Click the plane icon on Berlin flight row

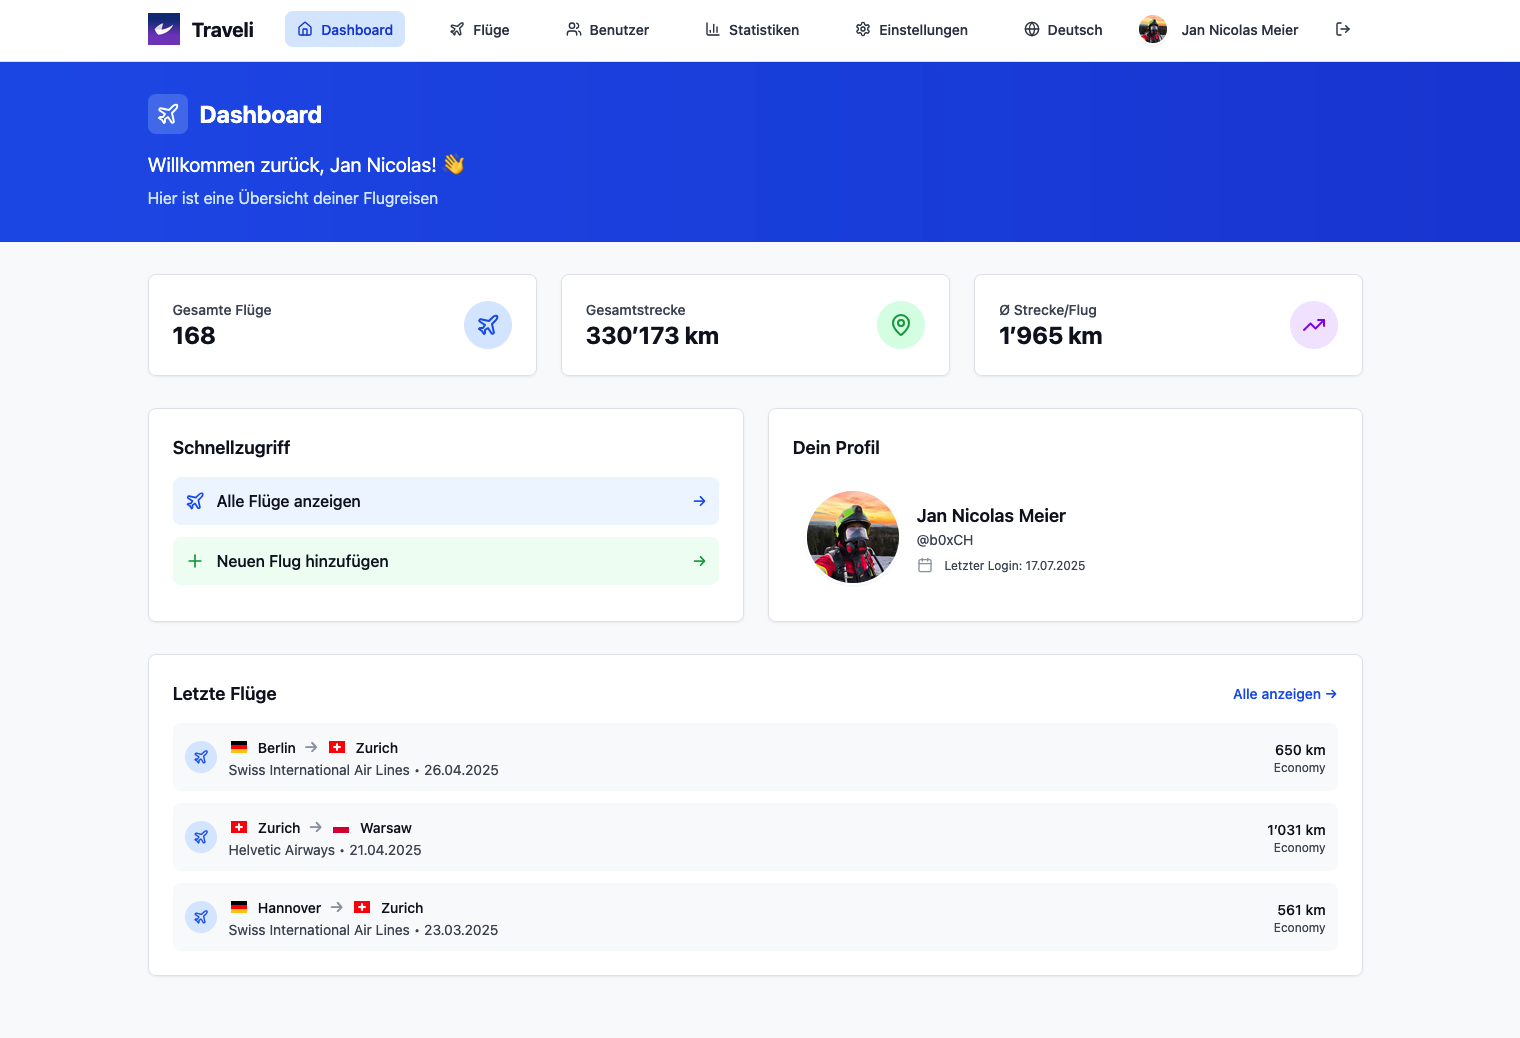[x=201, y=757]
